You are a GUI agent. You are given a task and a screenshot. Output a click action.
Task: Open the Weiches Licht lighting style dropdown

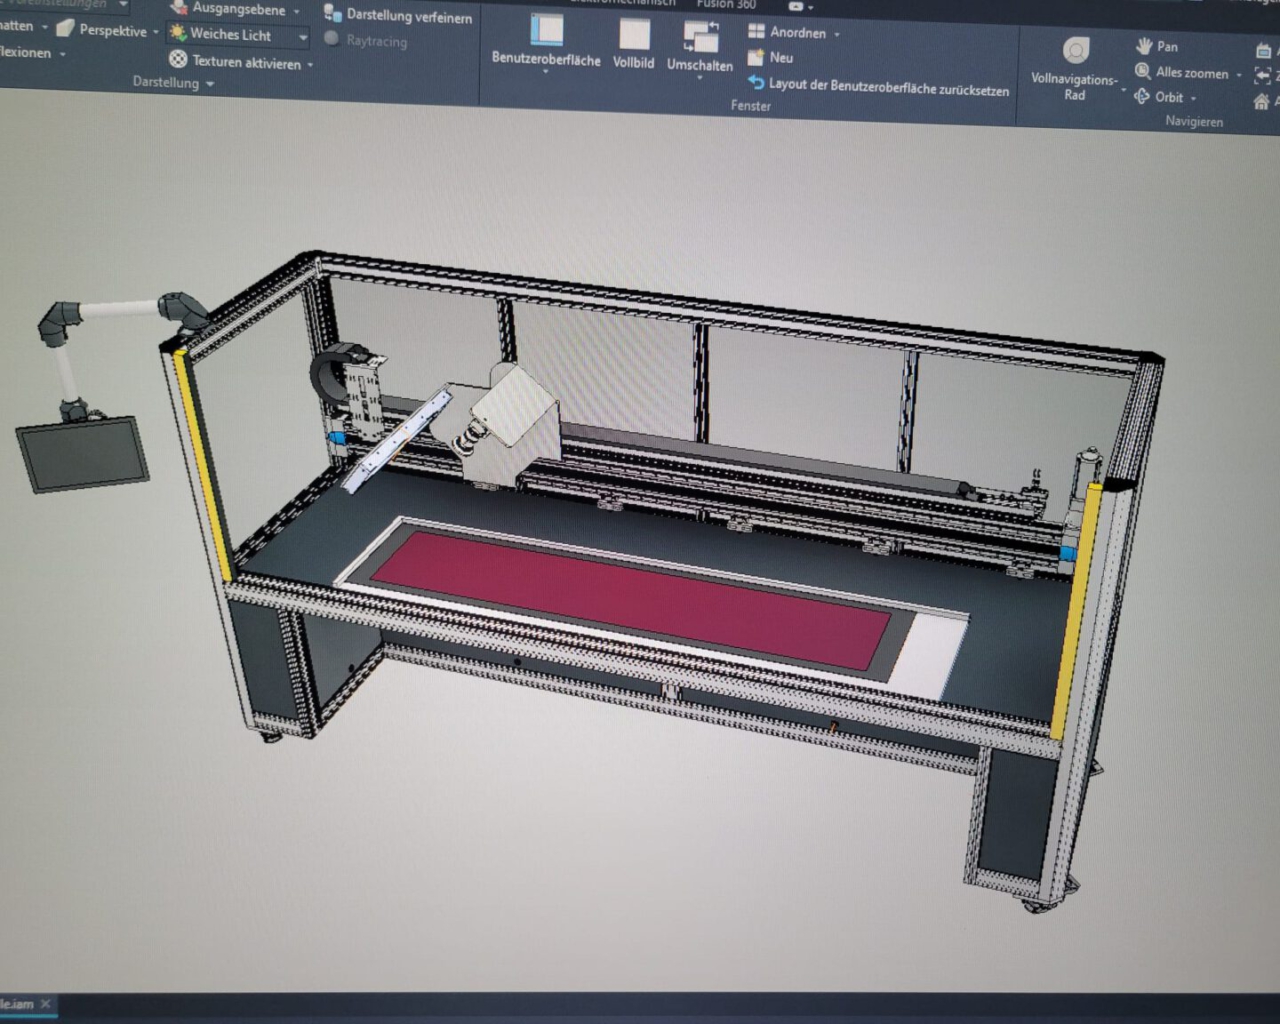click(303, 37)
